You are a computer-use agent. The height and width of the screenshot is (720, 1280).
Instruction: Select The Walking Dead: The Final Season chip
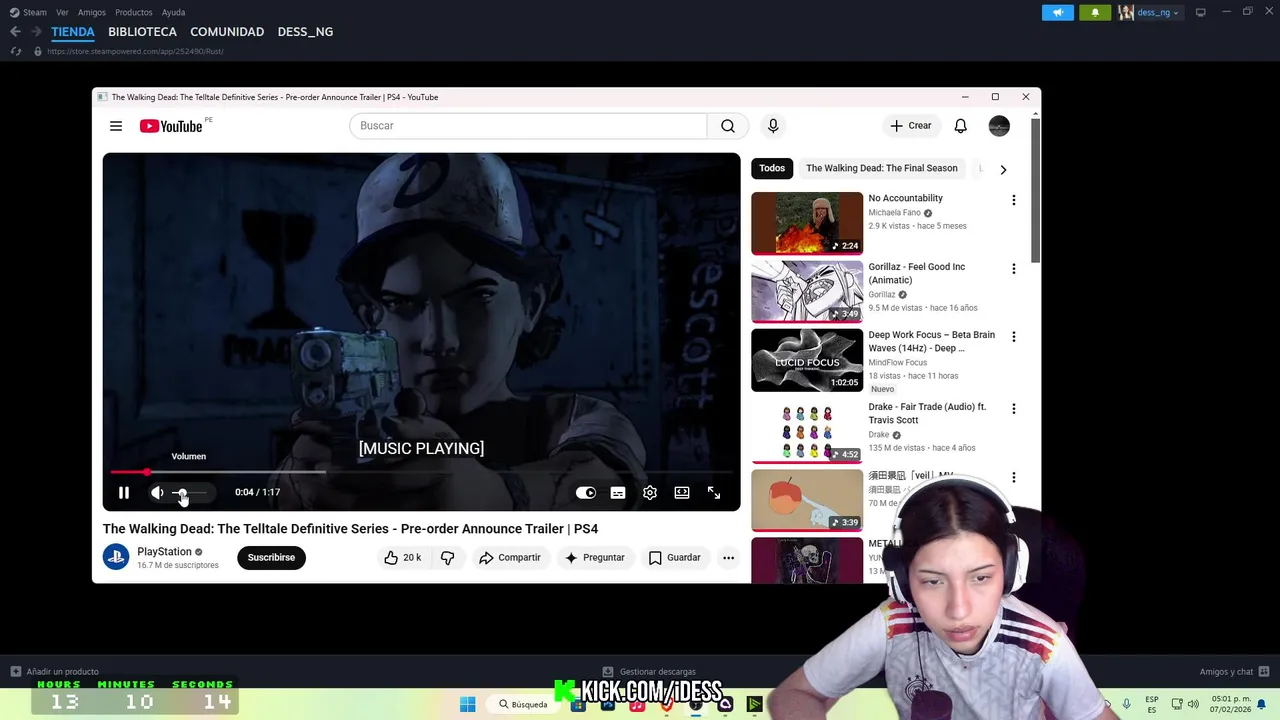click(x=882, y=168)
